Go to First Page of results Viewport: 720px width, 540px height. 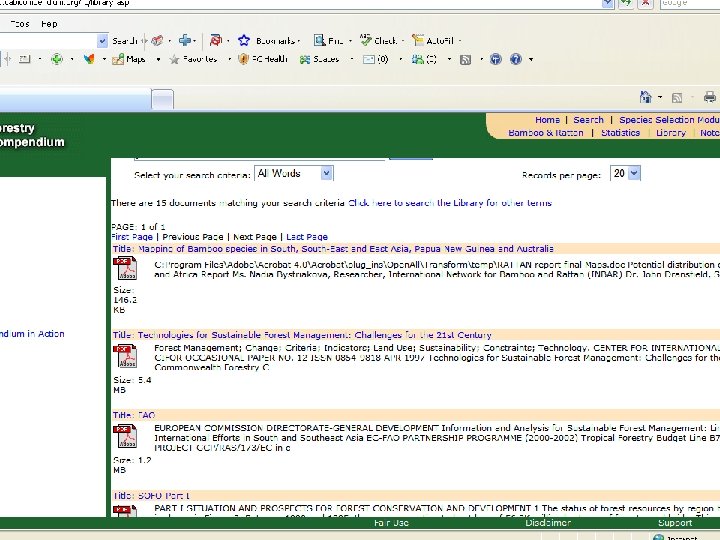click(132, 237)
